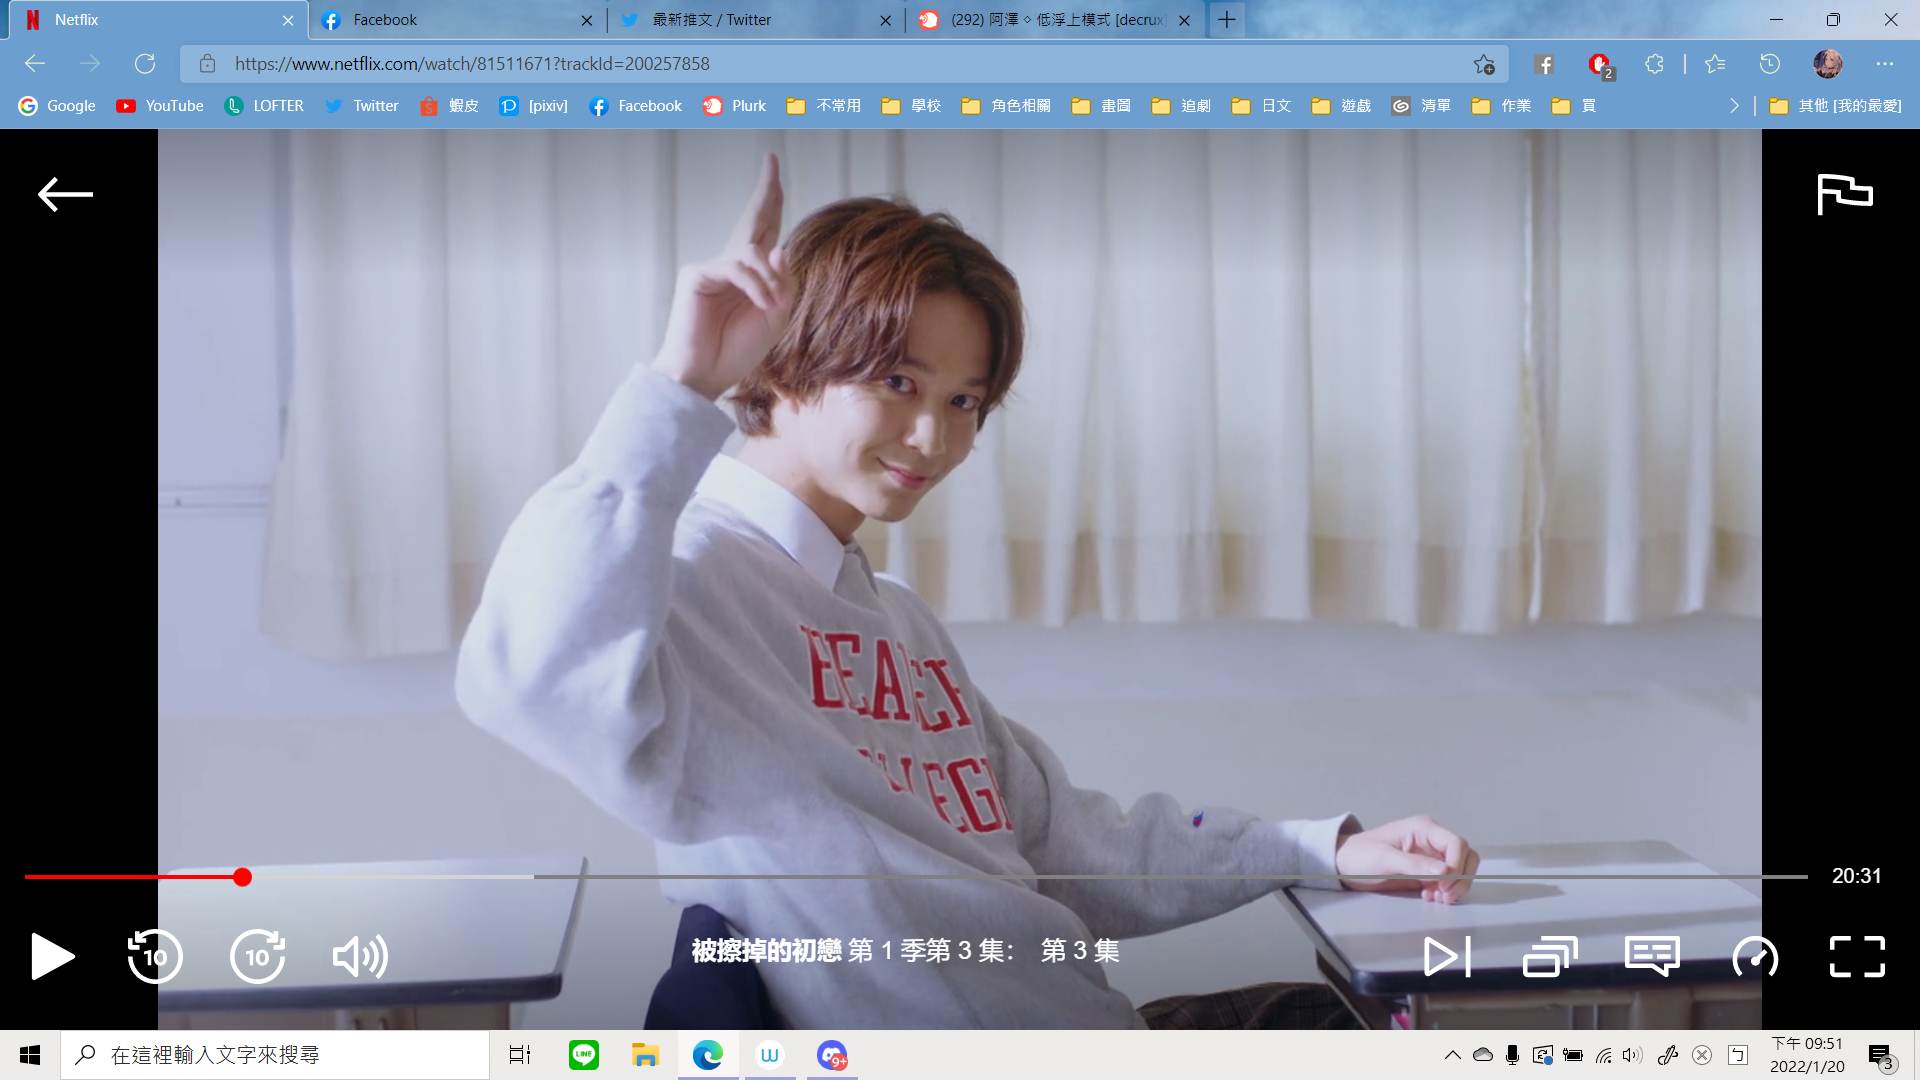Go back in browser history
Screen dimensions: 1920x1080
(x=35, y=64)
